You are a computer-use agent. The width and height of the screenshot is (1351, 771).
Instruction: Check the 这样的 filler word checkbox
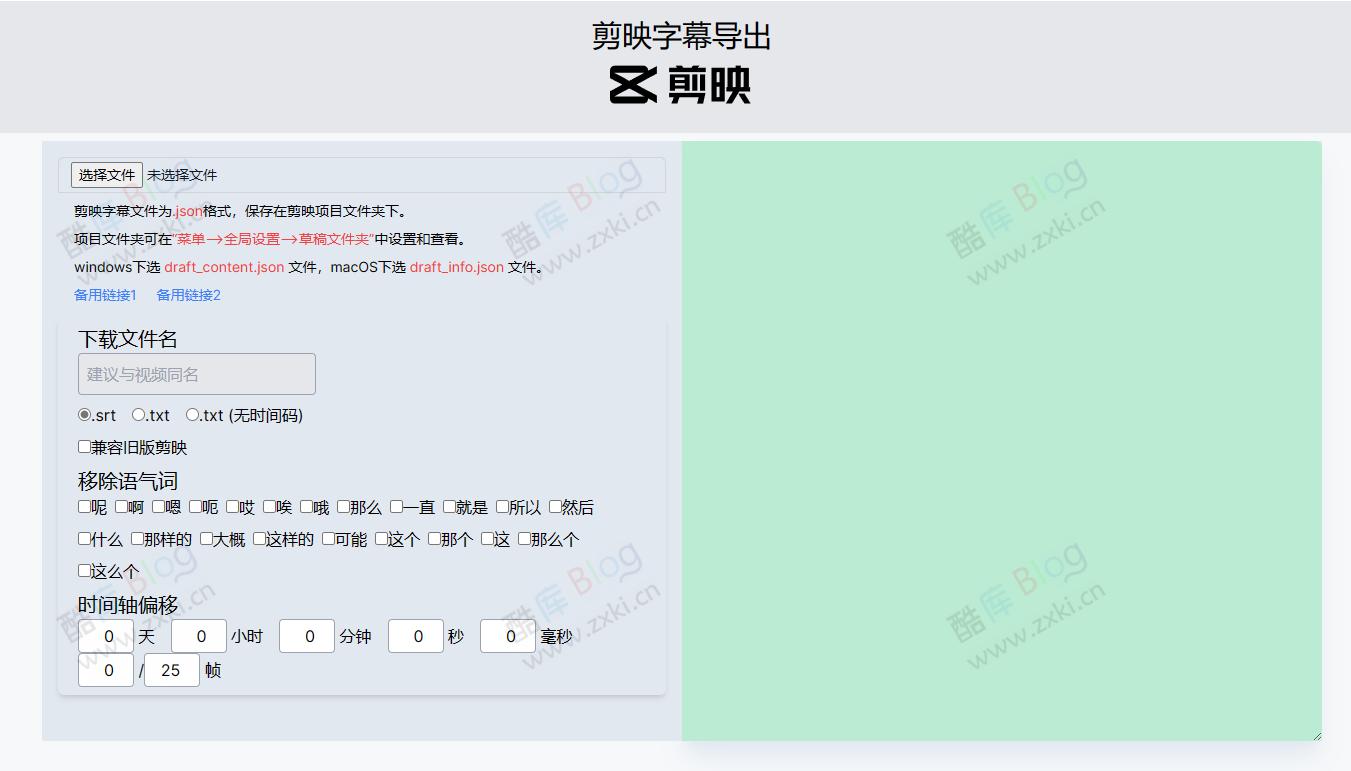(259, 539)
